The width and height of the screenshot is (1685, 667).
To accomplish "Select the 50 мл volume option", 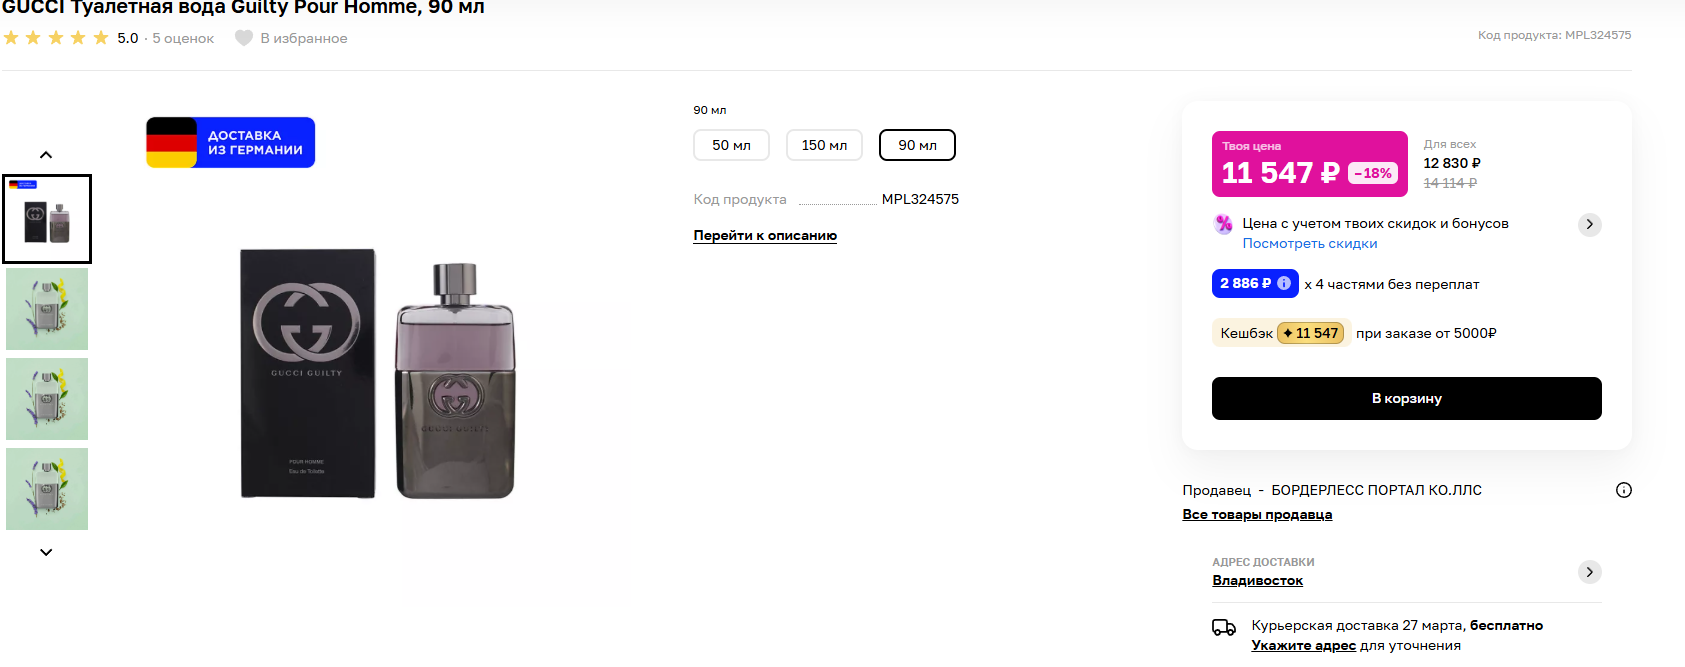I will (731, 145).
